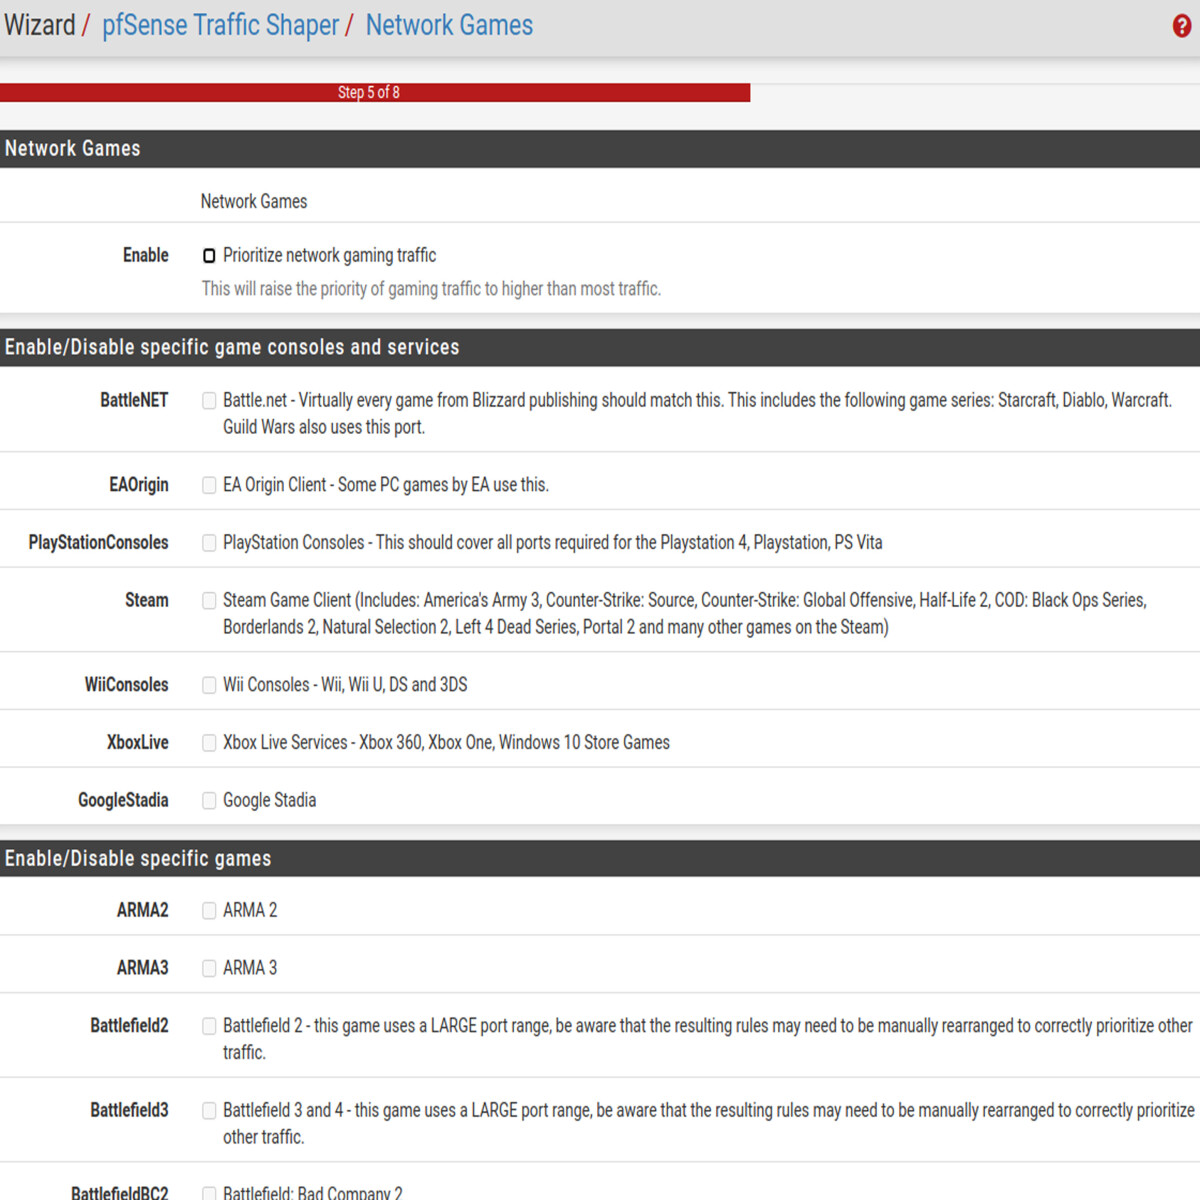Click the 'EAOrigin' row label
The image size is (1200, 1200).
tap(139, 484)
